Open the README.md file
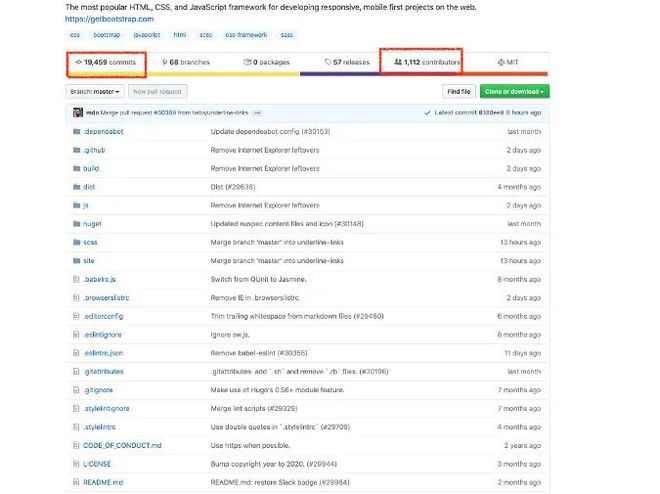This screenshot has height=494, width=660. click(x=101, y=481)
